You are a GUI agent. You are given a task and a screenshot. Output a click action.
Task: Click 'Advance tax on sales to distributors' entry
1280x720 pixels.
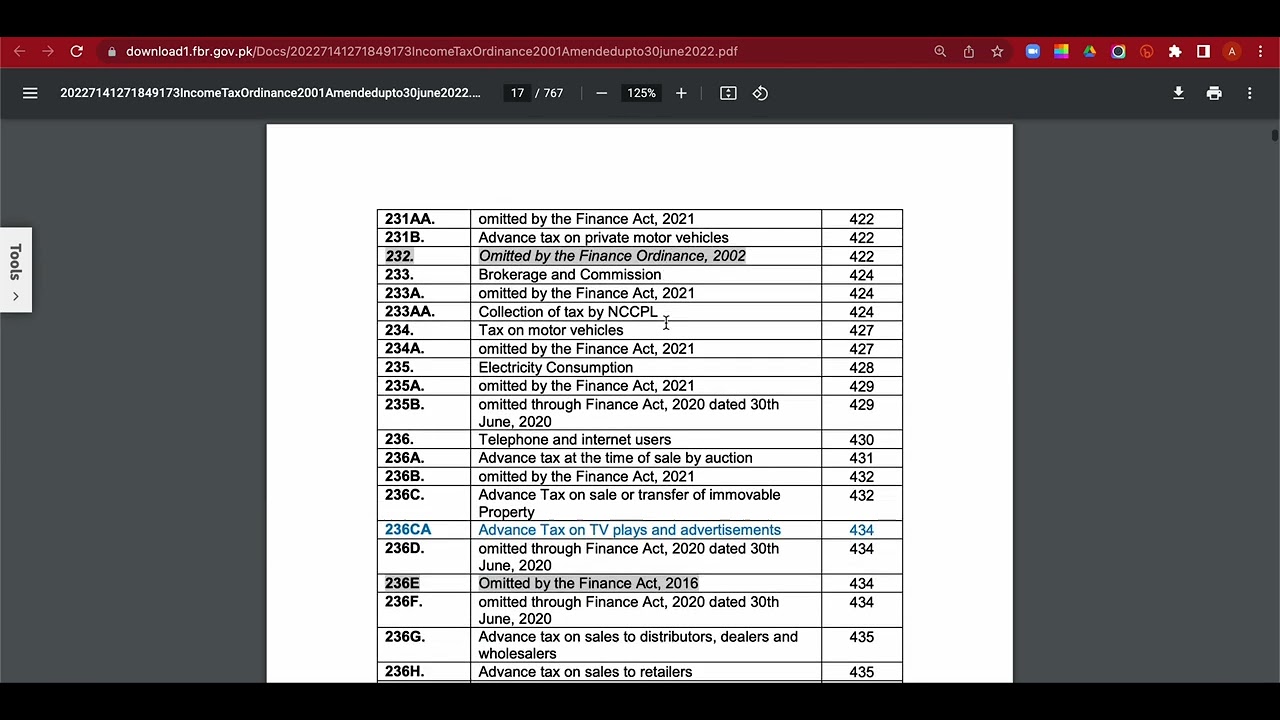tap(638, 645)
